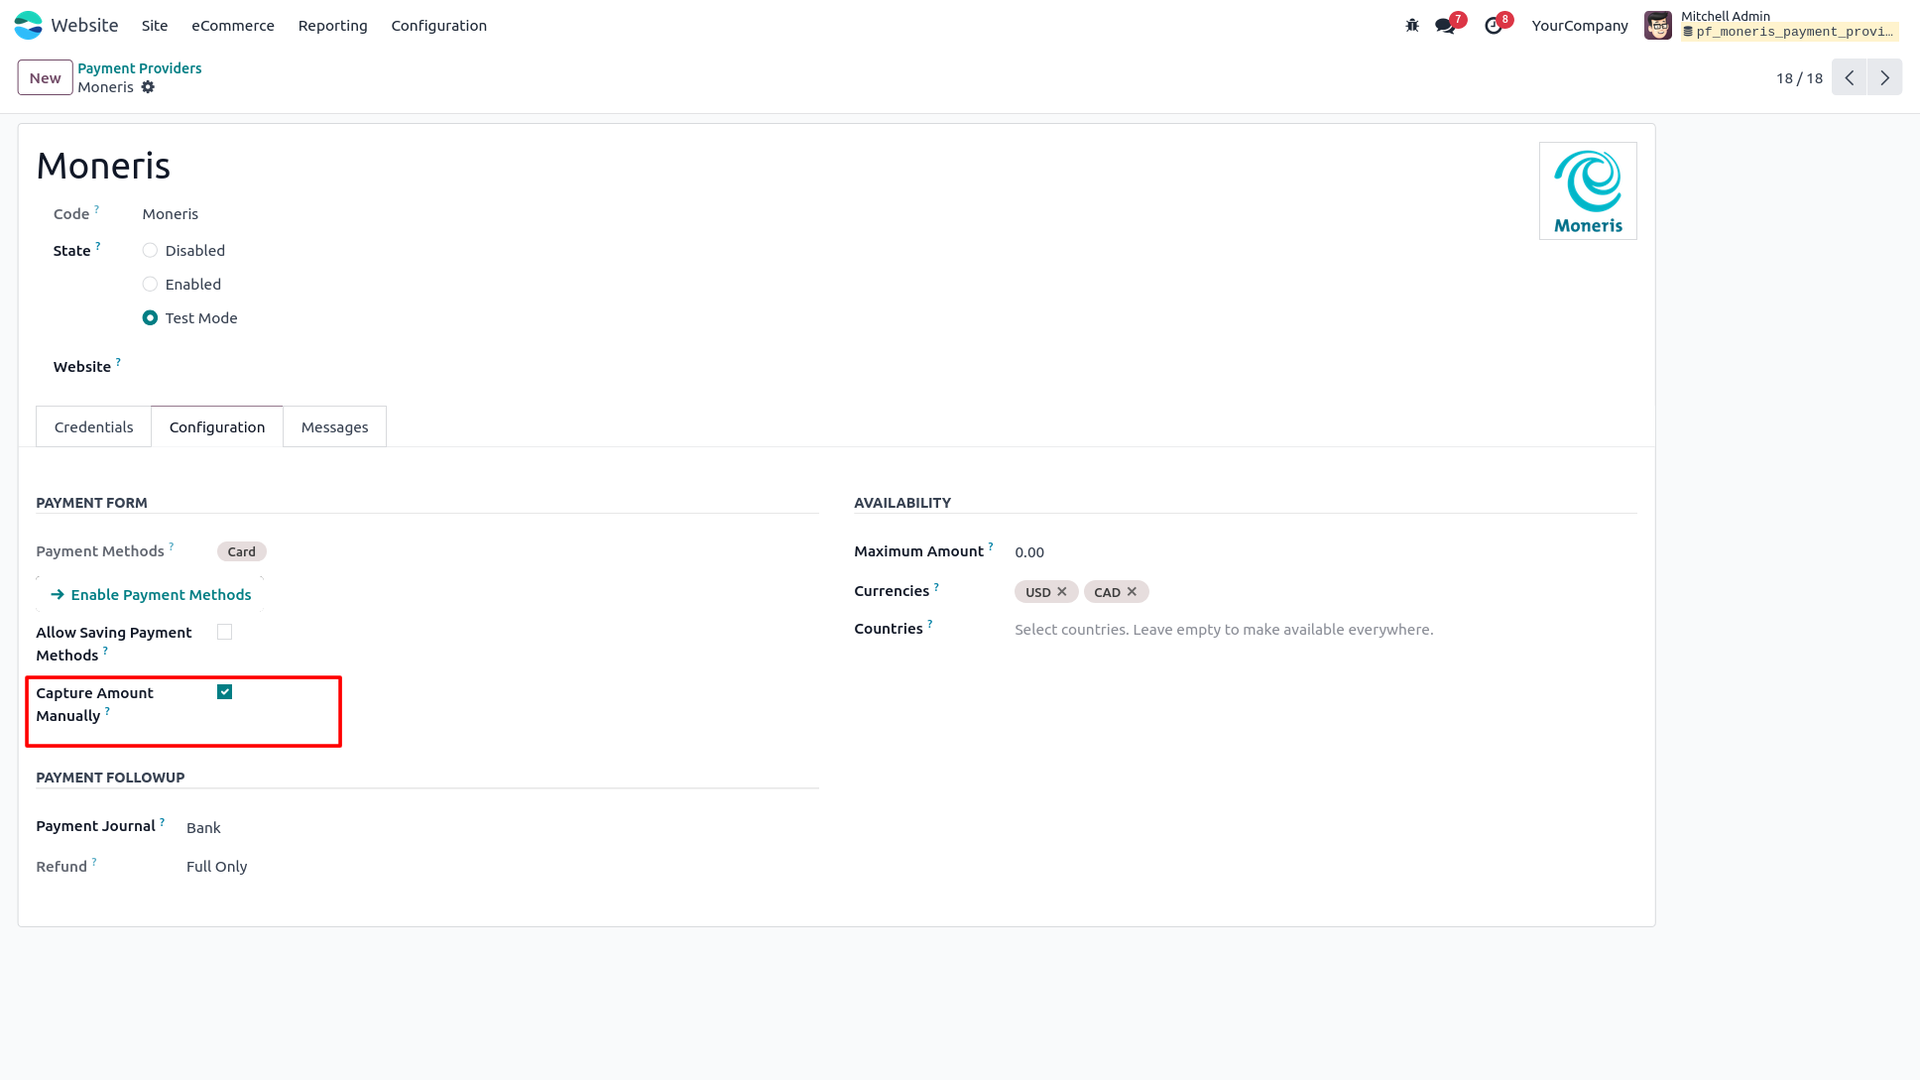The height and width of the screenshot is (1080, 1920).
Task: Go to next record arrow
Action: point(1885,78)
